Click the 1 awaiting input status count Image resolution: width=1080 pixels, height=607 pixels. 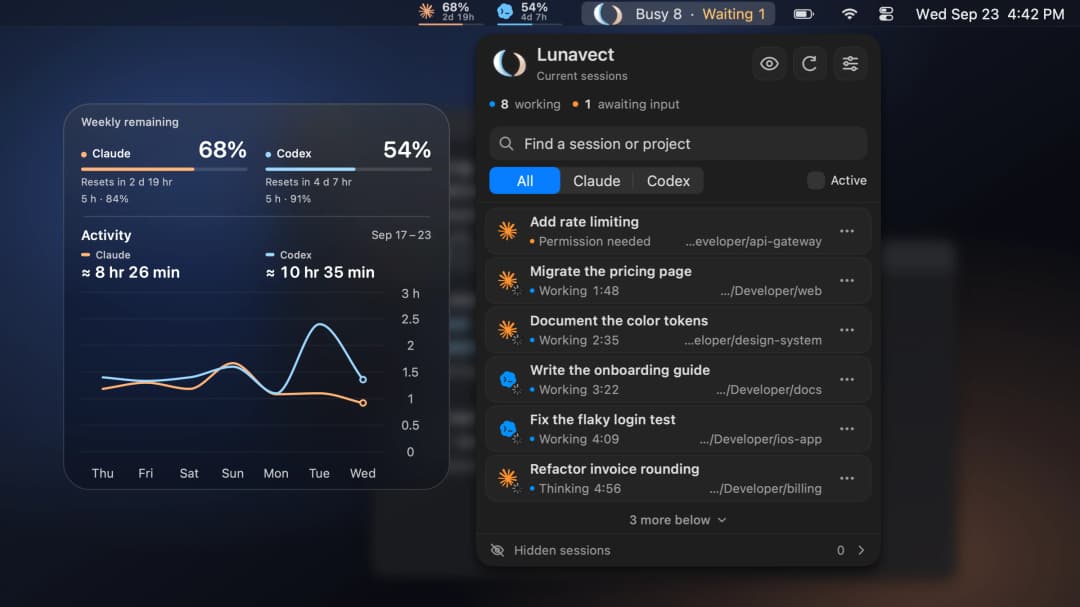[625, 104]
